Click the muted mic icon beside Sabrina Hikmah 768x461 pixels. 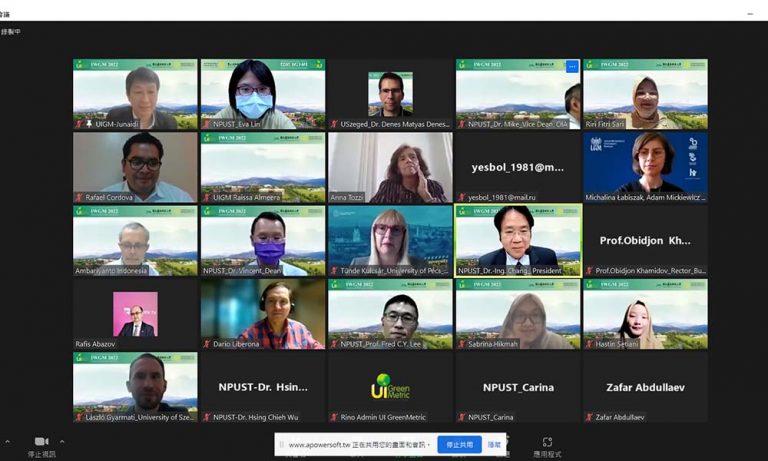(461, 344)
